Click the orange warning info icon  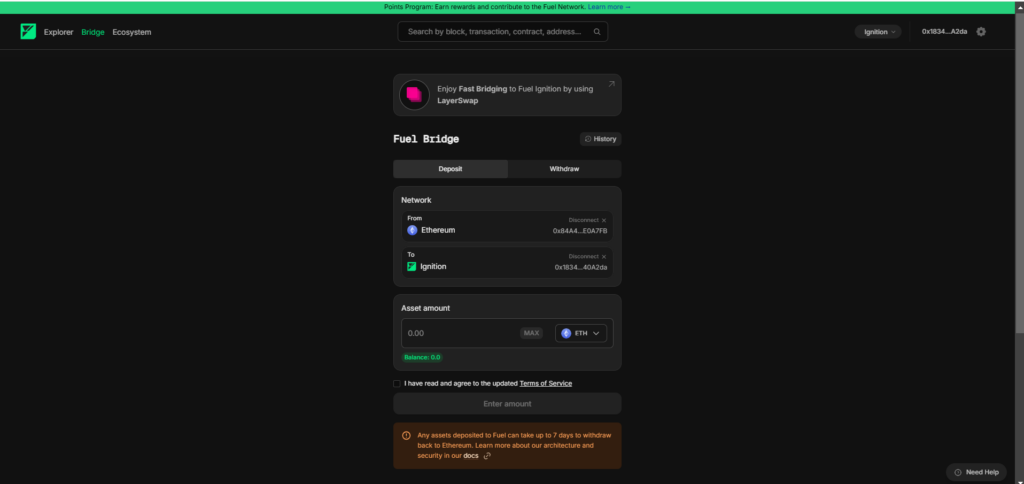point(406,436)
